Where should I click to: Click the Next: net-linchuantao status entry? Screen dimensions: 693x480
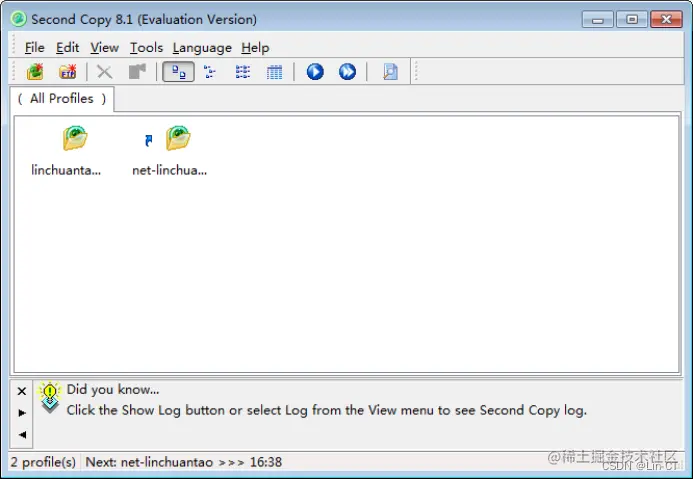(x=183, y=462)
